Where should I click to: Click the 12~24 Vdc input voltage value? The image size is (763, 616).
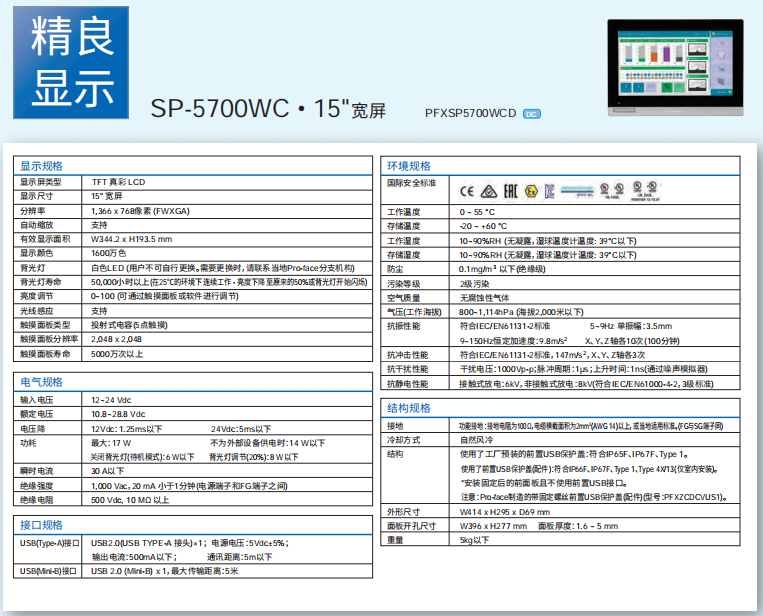coord(111,400)
